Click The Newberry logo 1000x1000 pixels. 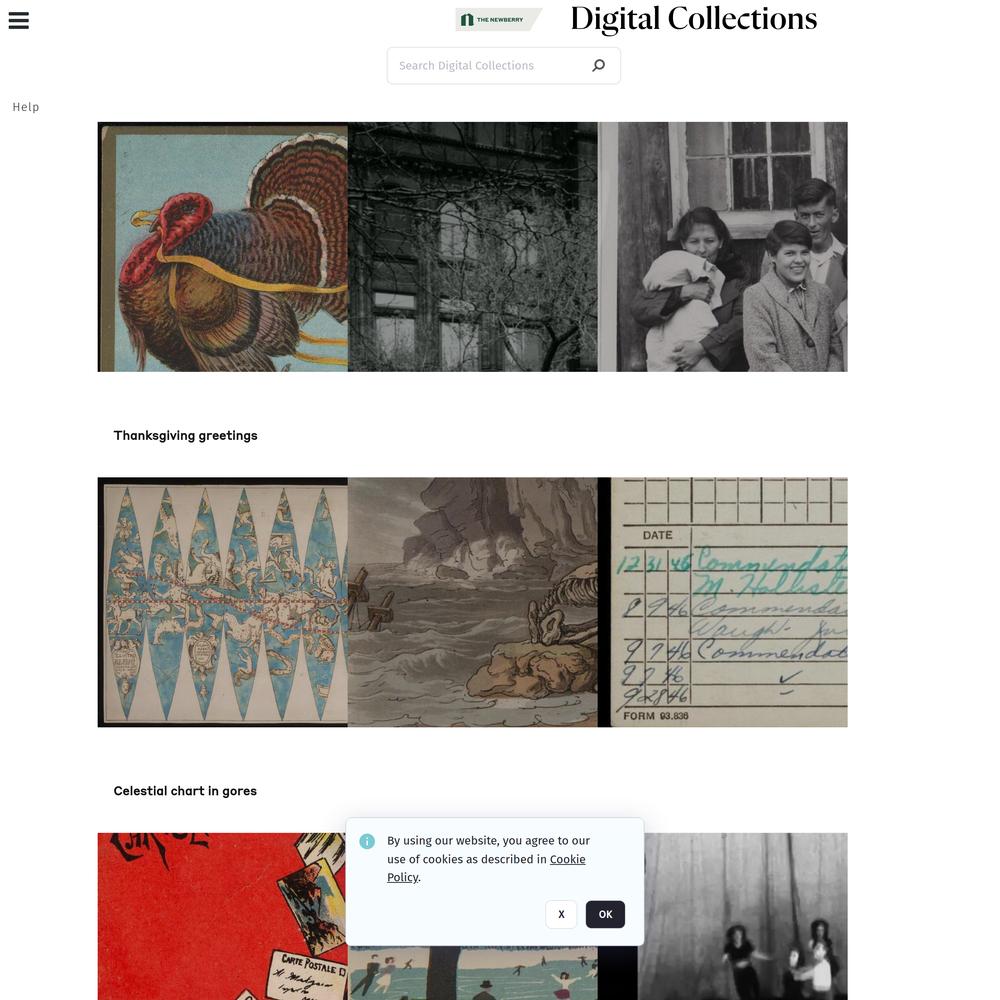tap(499, 20)
